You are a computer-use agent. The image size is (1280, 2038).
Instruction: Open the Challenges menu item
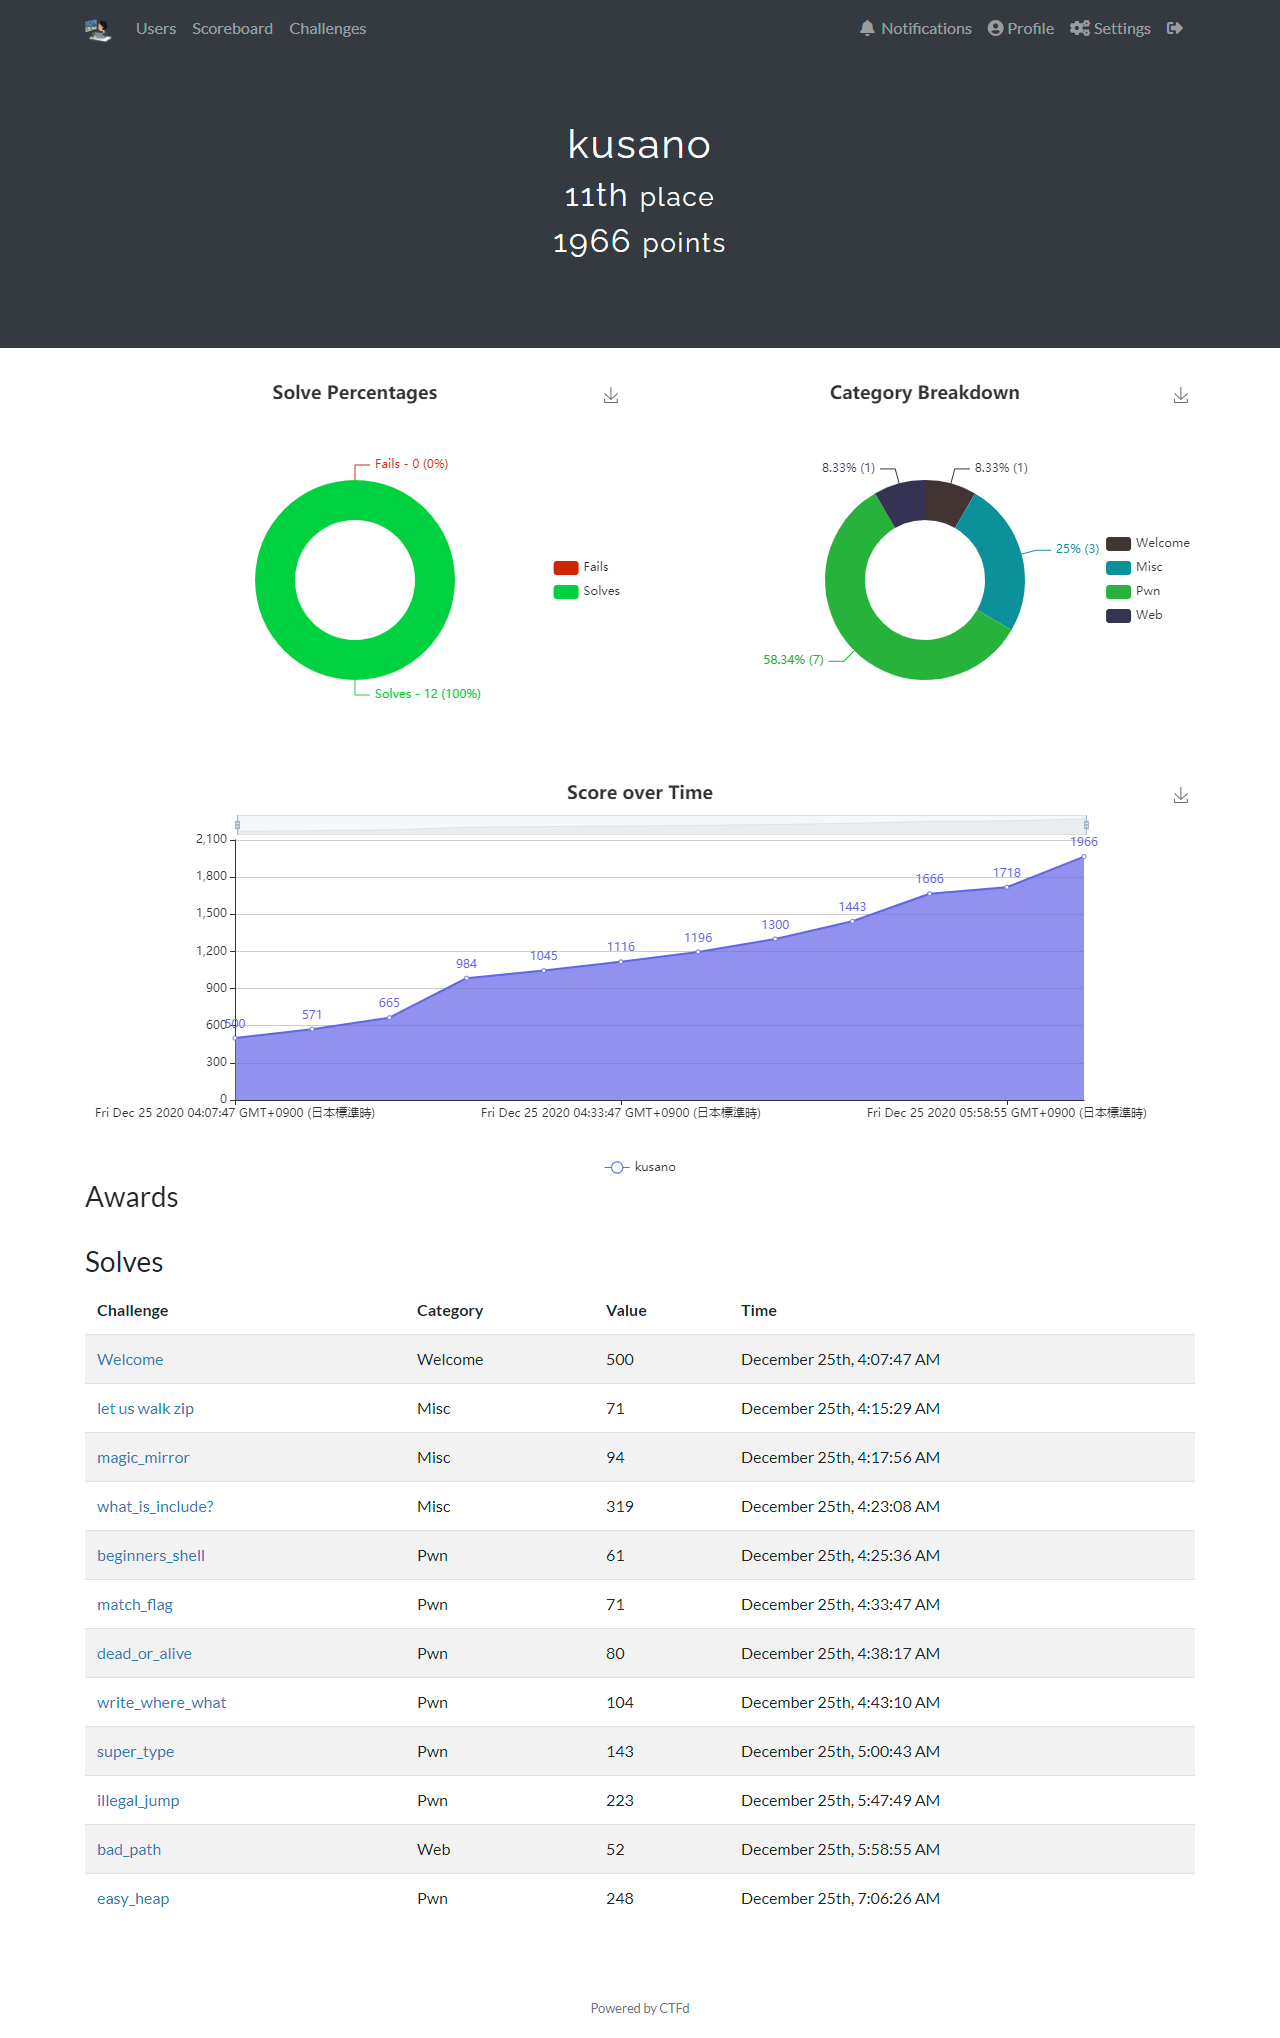pyautogui.click(x=327, y=28)
